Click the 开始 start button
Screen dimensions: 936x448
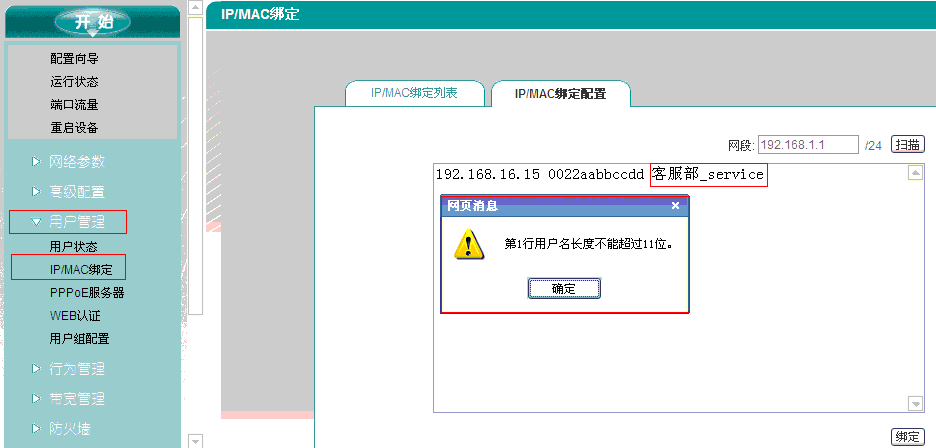pos(91,22)
